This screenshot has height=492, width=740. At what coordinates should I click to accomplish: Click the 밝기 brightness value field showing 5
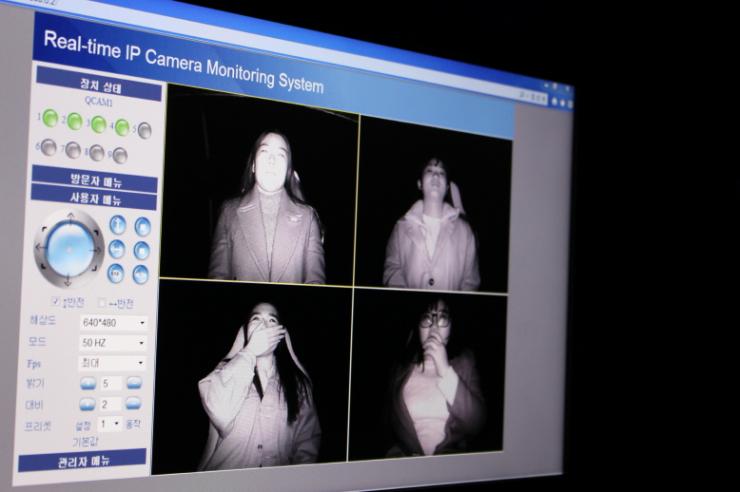coord(111,384)
